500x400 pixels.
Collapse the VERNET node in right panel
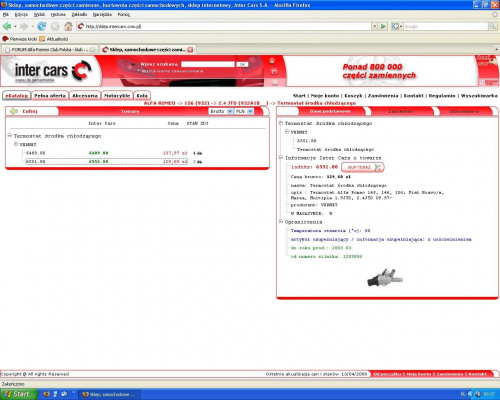(287, 132)
